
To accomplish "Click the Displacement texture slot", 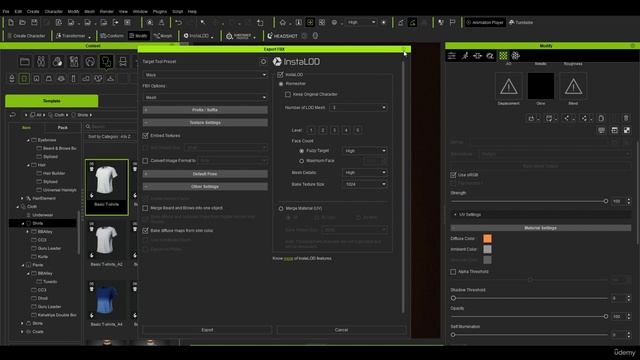I will tap(509, 86).
